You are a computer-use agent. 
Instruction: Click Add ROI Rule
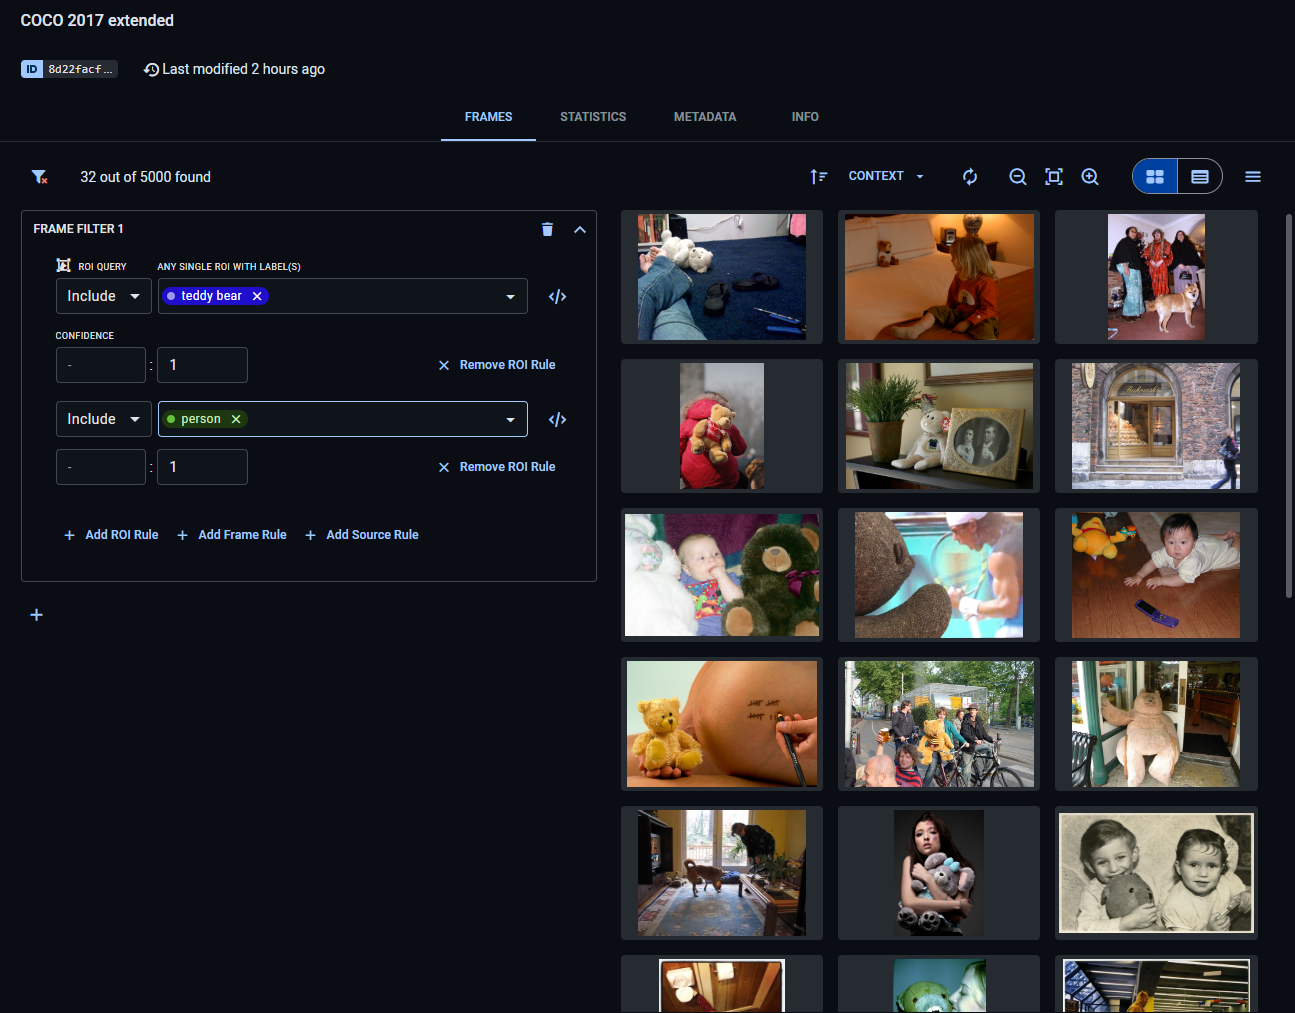click(x=111, y=535)
